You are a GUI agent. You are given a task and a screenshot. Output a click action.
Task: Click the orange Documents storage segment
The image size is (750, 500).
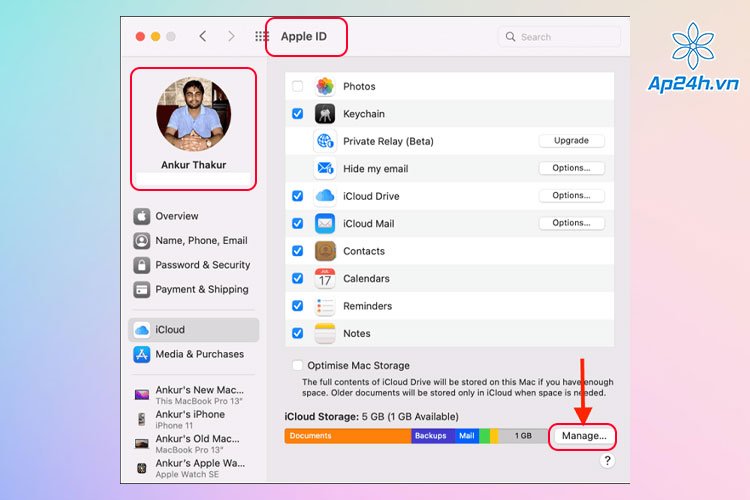click(348, 436)
